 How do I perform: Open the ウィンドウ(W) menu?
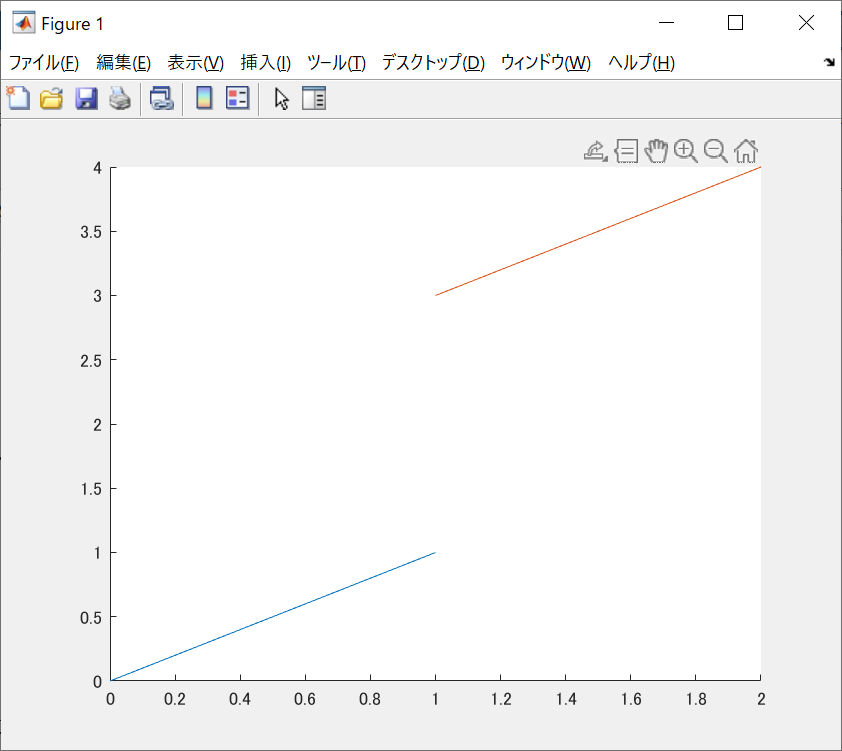[546, 63]
